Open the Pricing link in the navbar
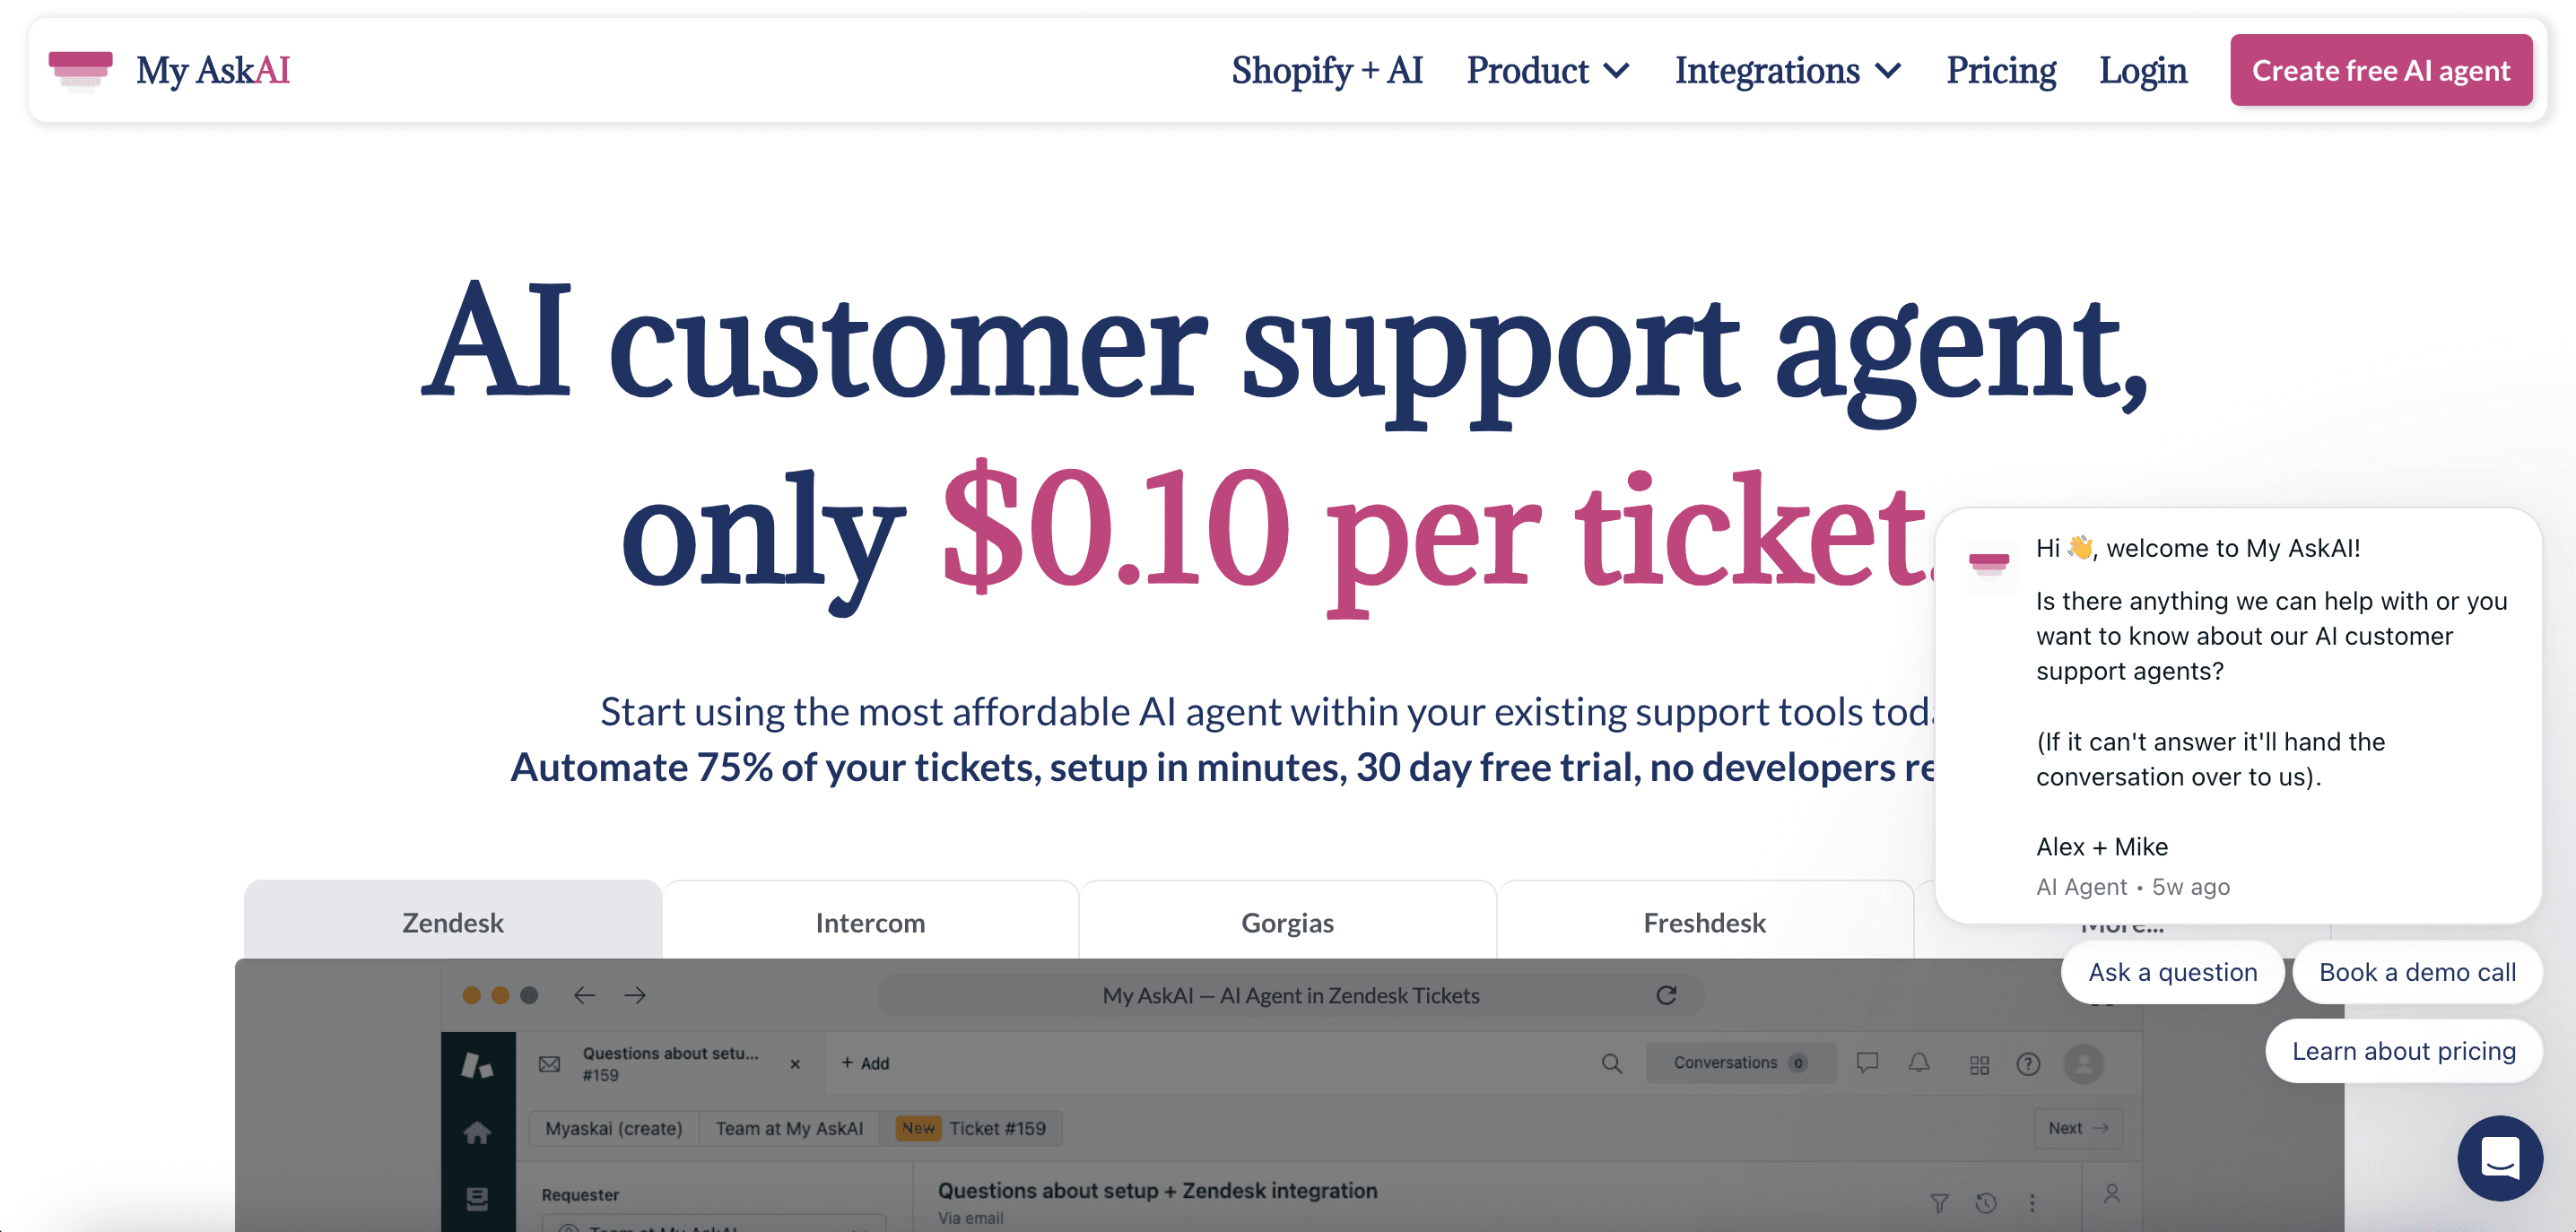Image resolution: width=2576 pixels, height=1232 pixels. point(2000,70)
